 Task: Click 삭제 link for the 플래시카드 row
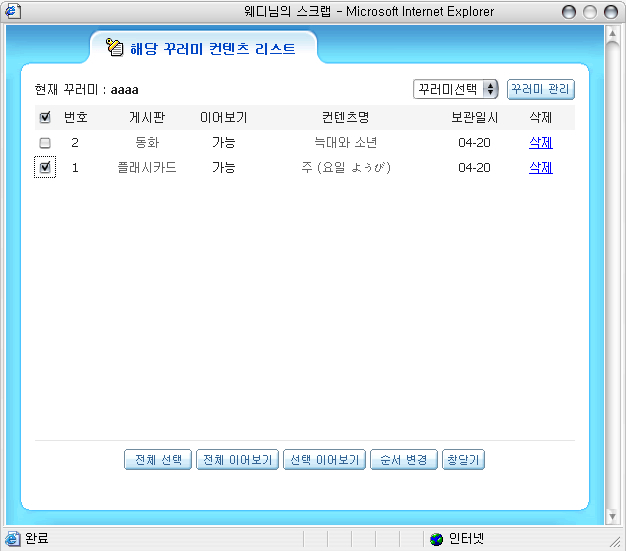pyautogui.click(x=540, y=168)
